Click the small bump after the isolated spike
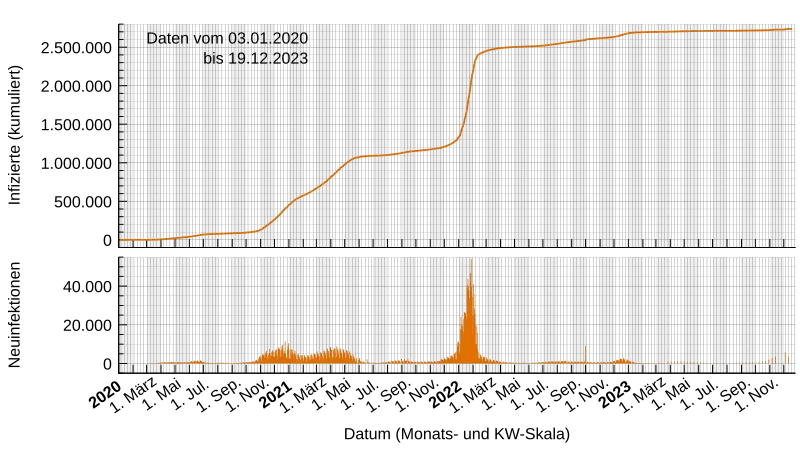Screen dimensions: 800x450 pos(623,360)
